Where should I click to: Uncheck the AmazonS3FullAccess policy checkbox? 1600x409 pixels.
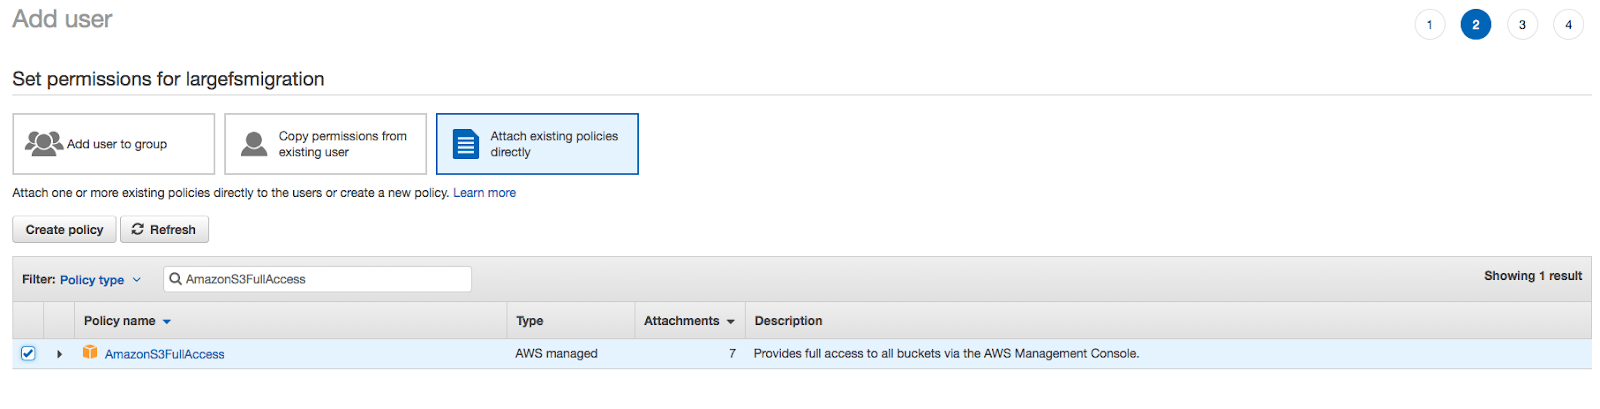[28, 353]
